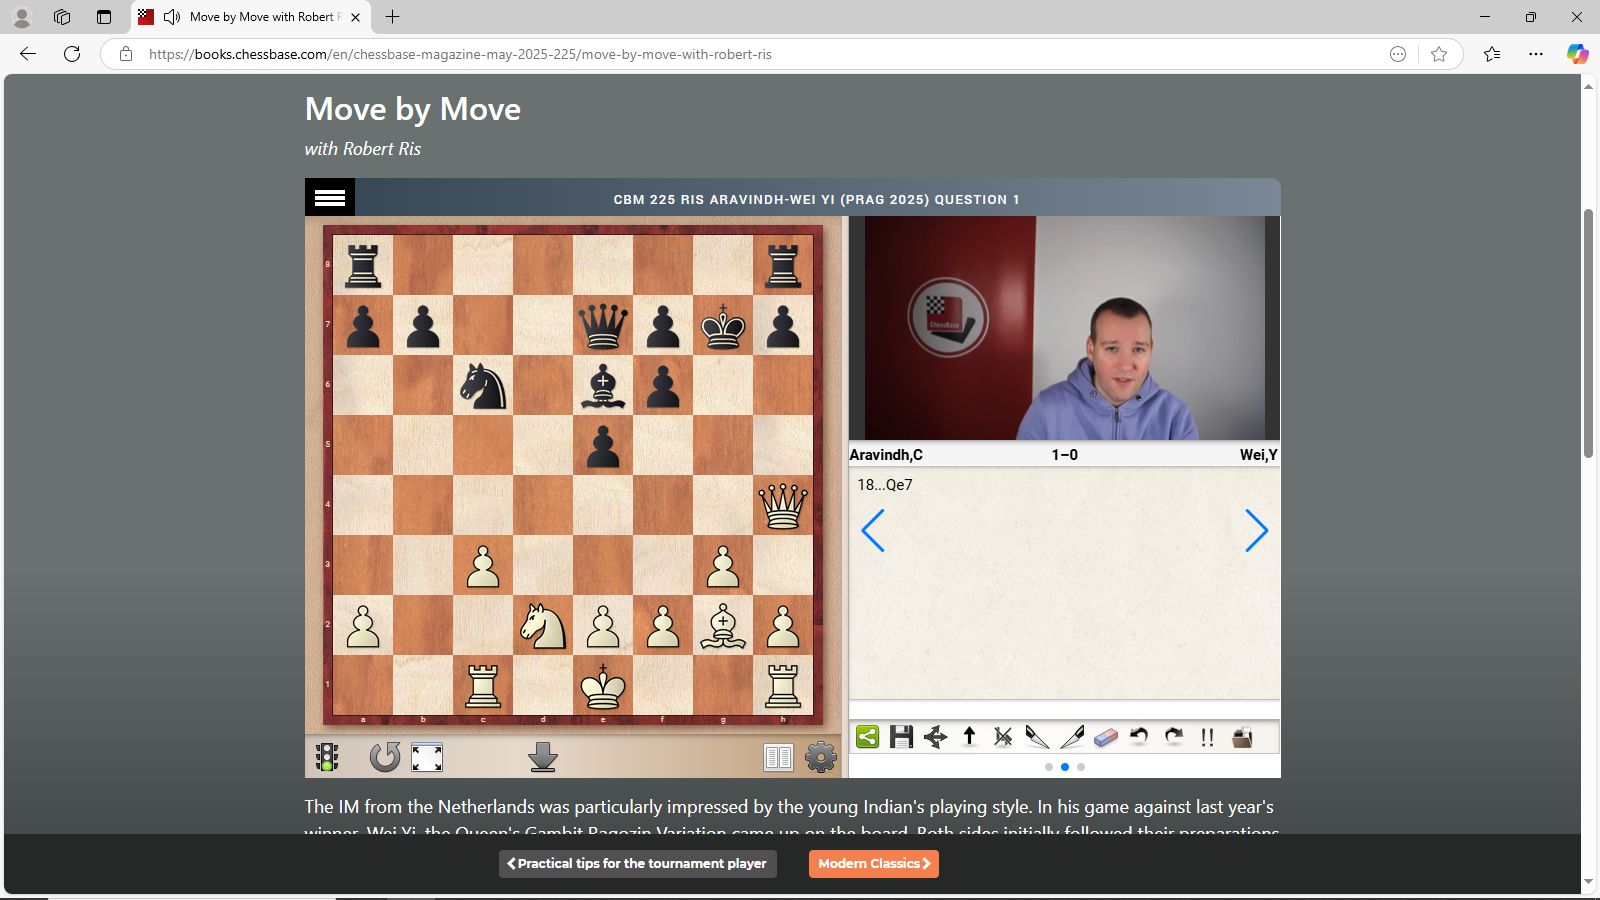Open Practical tips for the tournament player
Screen dimensions: 1600x900
[637, 863]
